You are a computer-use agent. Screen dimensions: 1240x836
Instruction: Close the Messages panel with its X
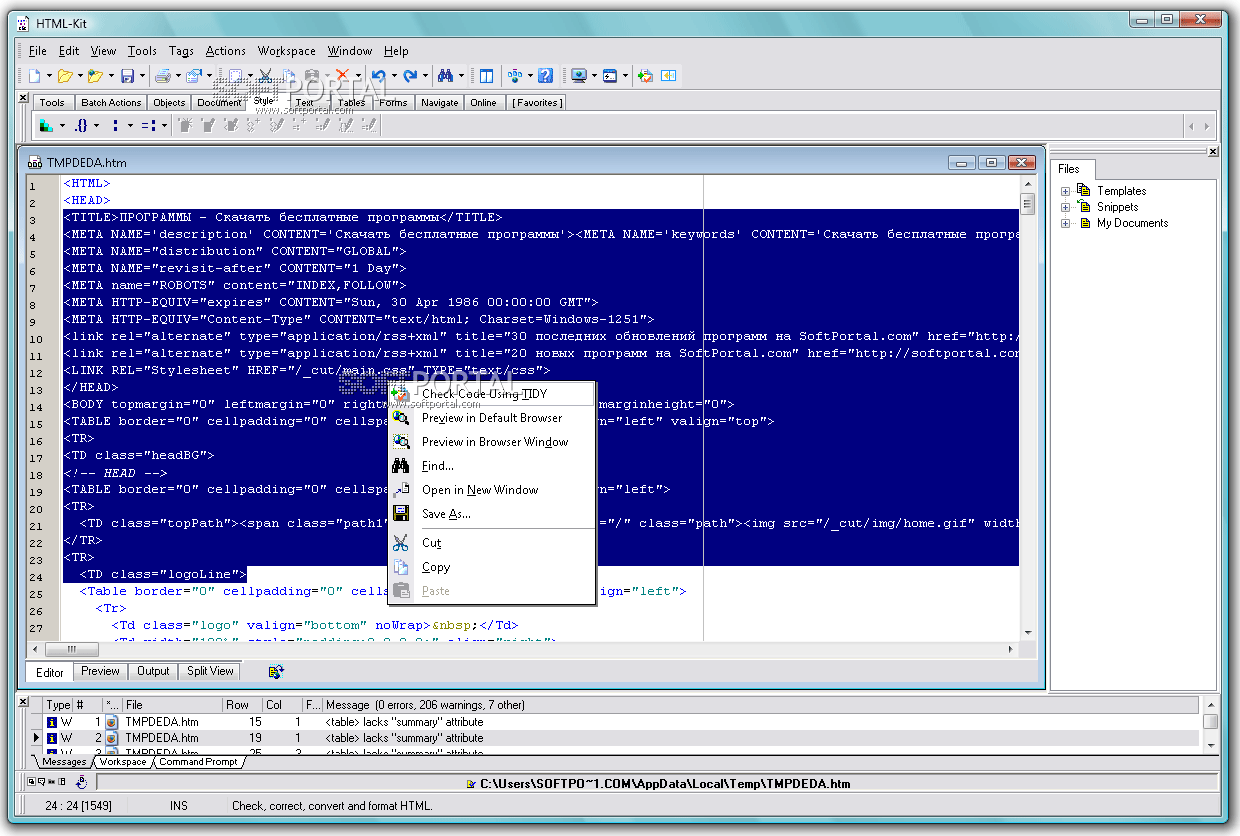coord(24,702)
